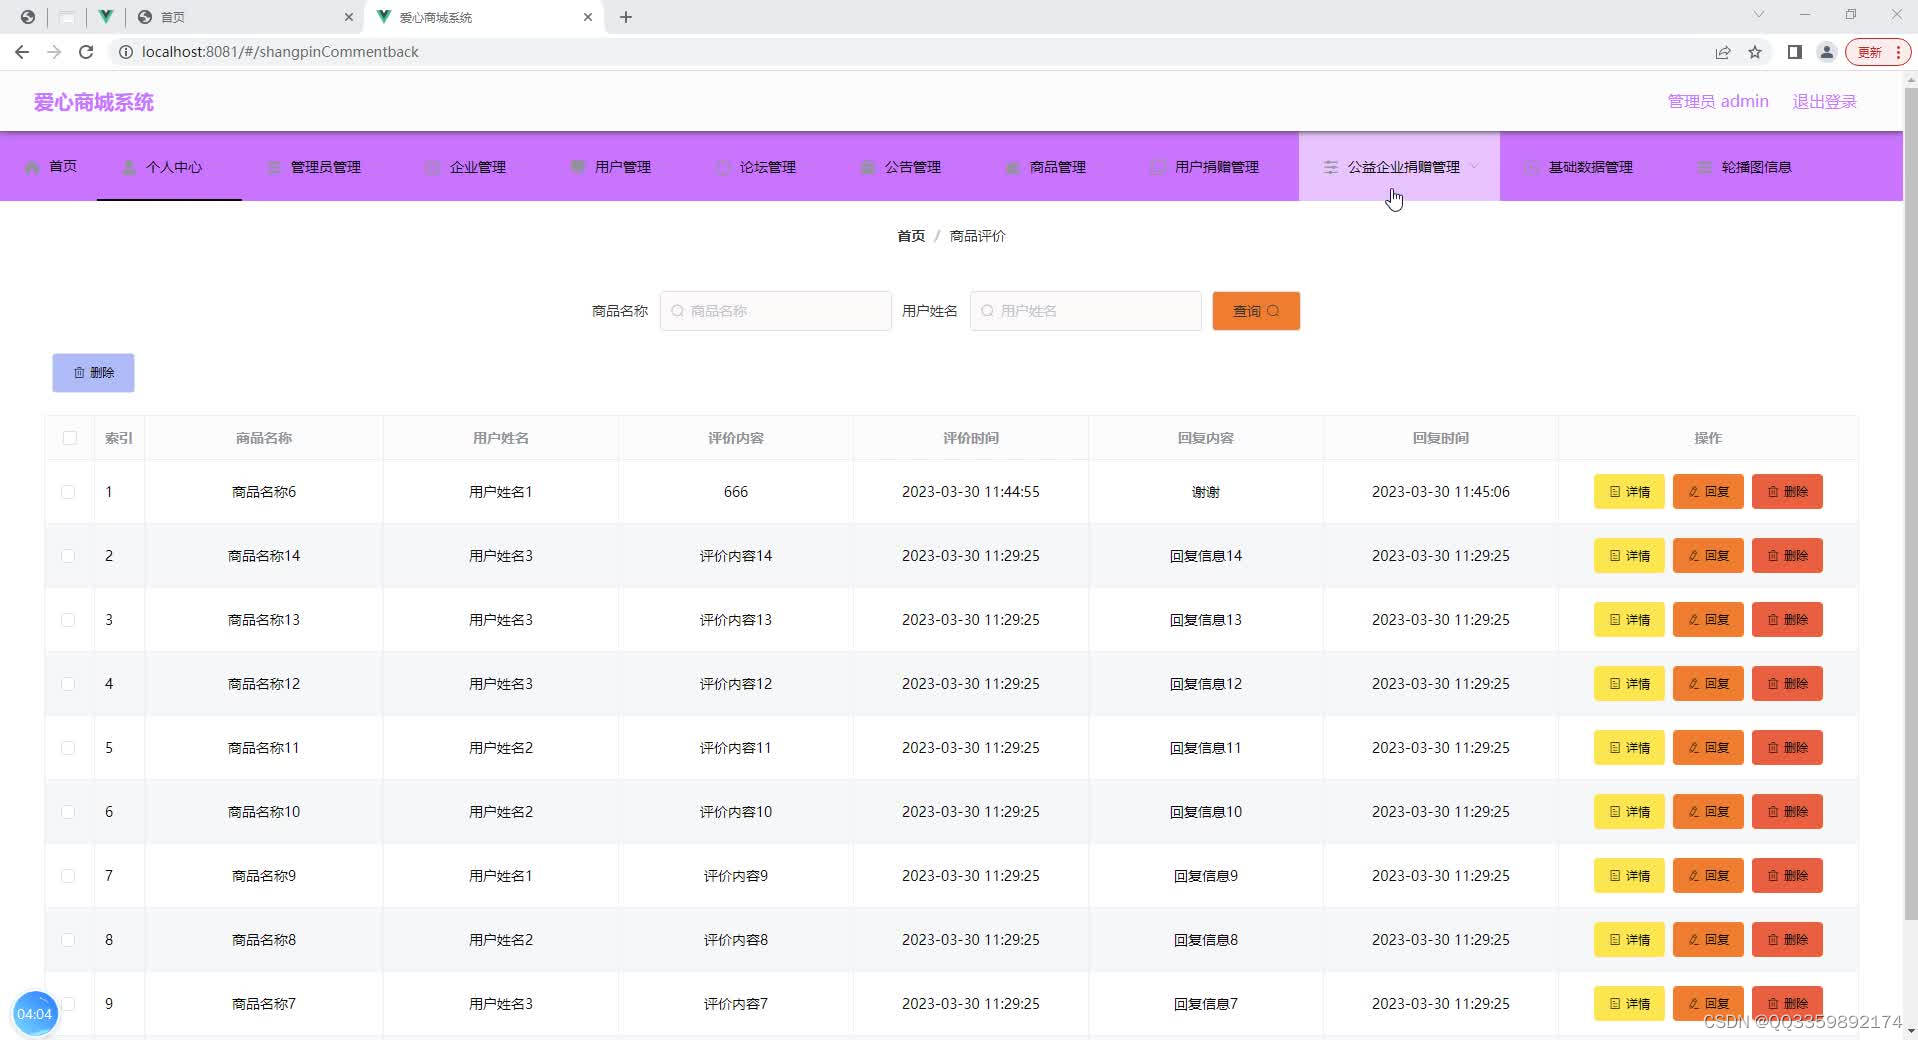This screenshot has height=1040, width=1918.
Task: Click 回复 for row 商品名称10
Action: point(1708,811)
